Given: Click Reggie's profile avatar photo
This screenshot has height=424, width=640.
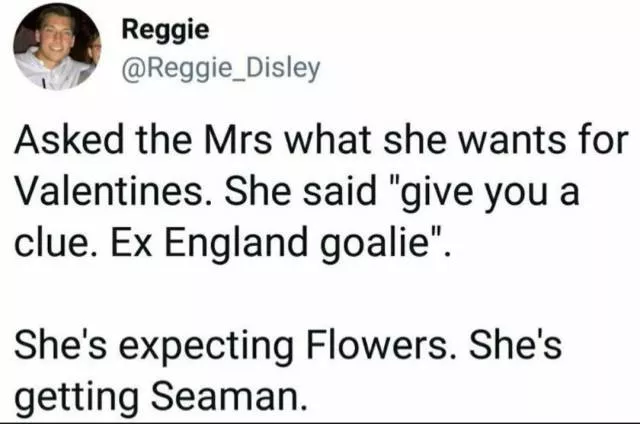Looking at the screenshot, I should point(57,47).
